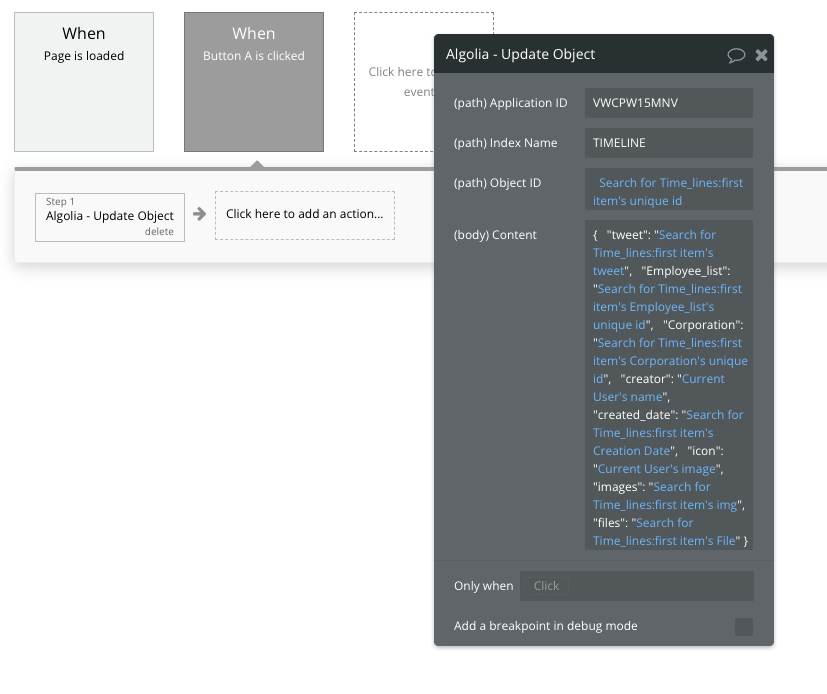Enable the breakpoint in debug mode checkbox
827x694 pixels.
[x=743, y=627]
